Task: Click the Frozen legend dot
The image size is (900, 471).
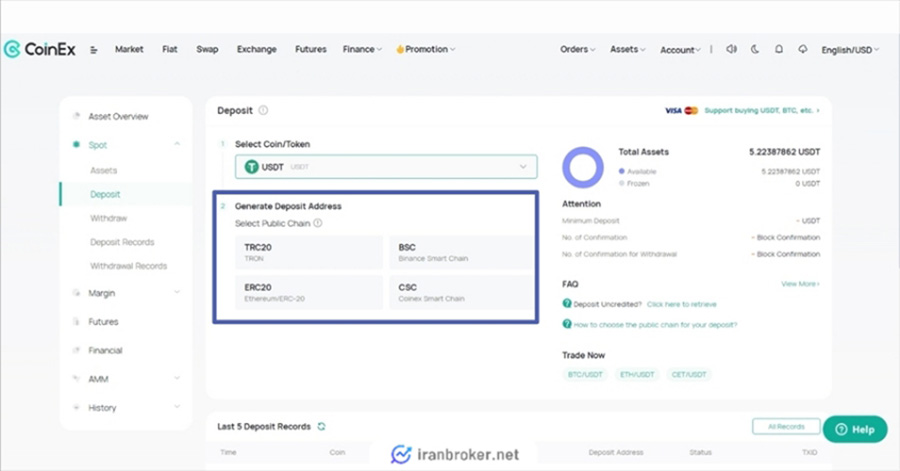Action: click(x=622, y=183)
